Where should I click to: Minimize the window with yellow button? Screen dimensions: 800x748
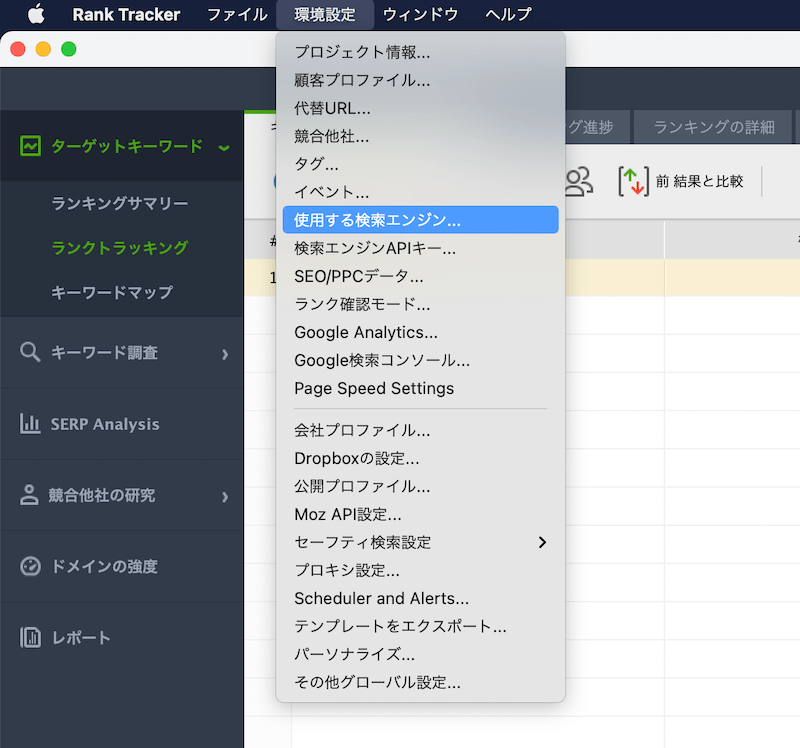[43, 49]
